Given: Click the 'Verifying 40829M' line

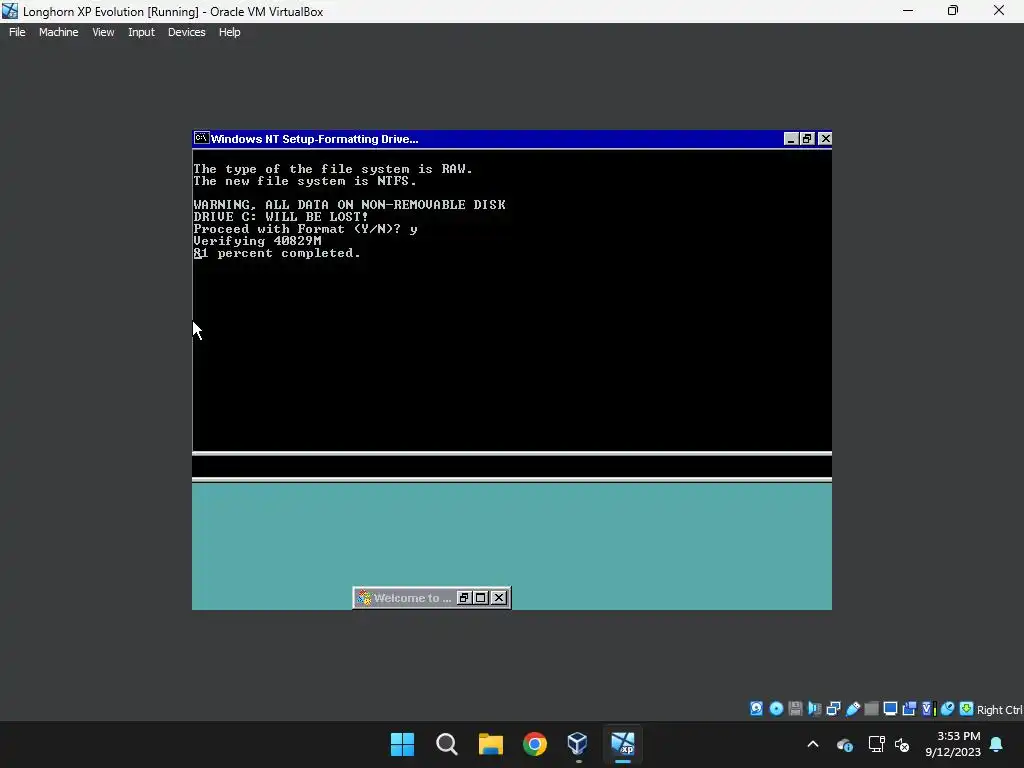Looking at the screenshot, I should pyautogui.click(x=257, y=241).
